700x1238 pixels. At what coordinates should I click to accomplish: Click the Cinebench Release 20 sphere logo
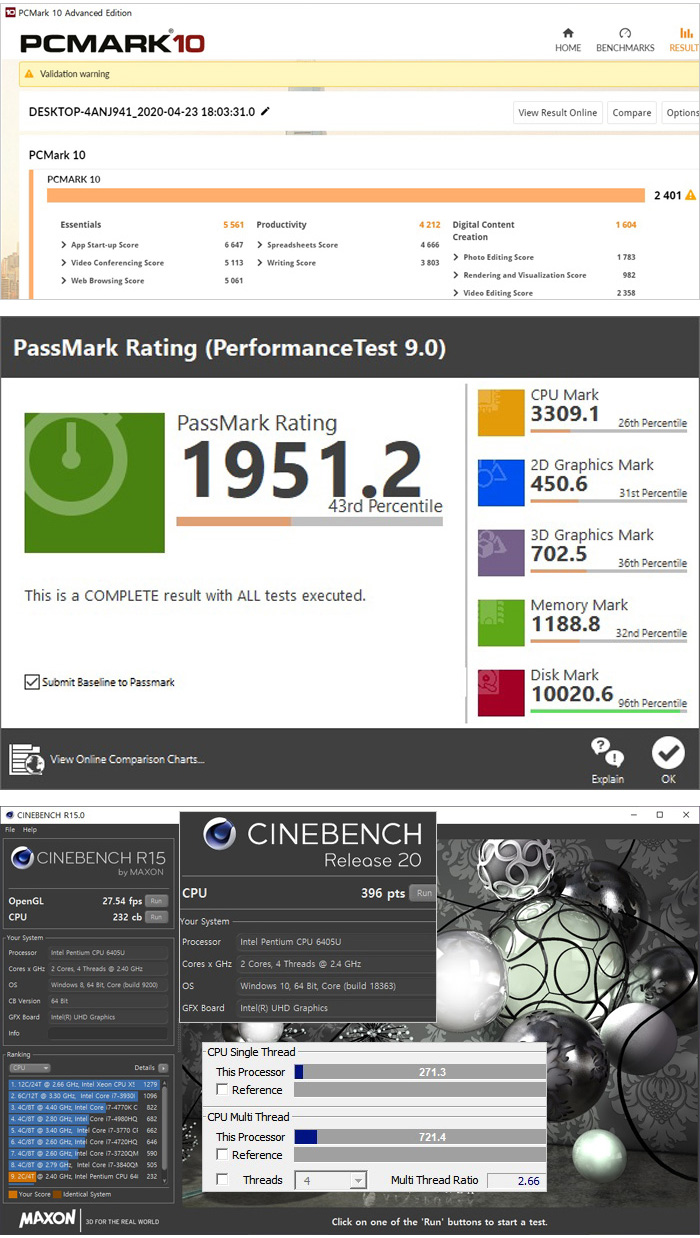pyautogui.click(x=219, y=833)
